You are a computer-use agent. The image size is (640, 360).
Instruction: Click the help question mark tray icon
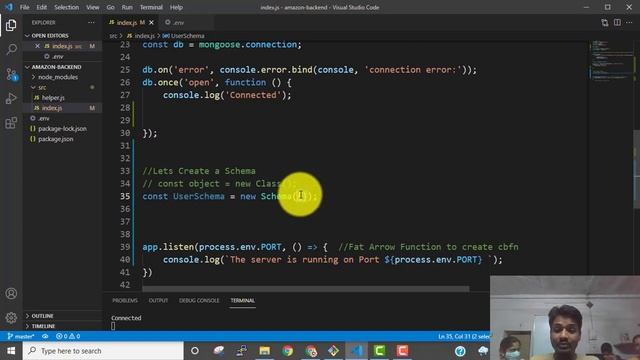(x=460, y=351)
